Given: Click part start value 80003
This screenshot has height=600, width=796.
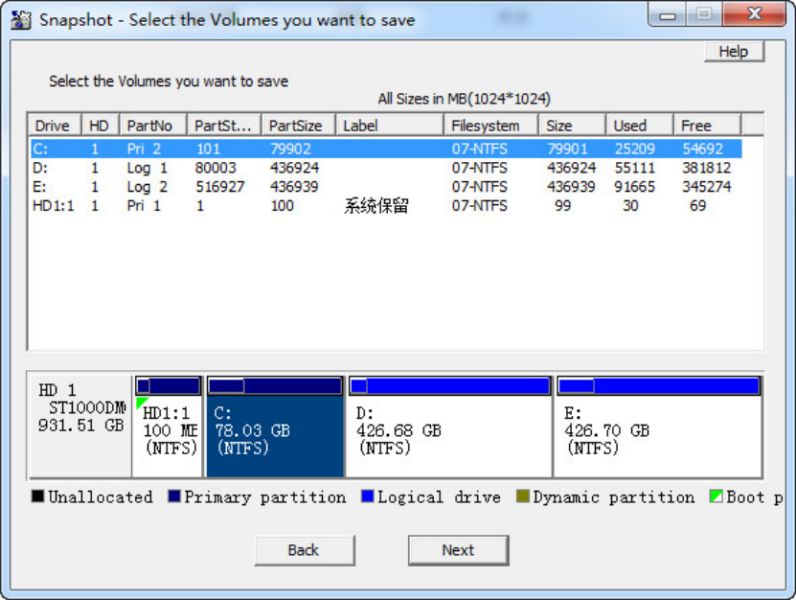Looking at the screenshot, I should [x=216, y=168].
